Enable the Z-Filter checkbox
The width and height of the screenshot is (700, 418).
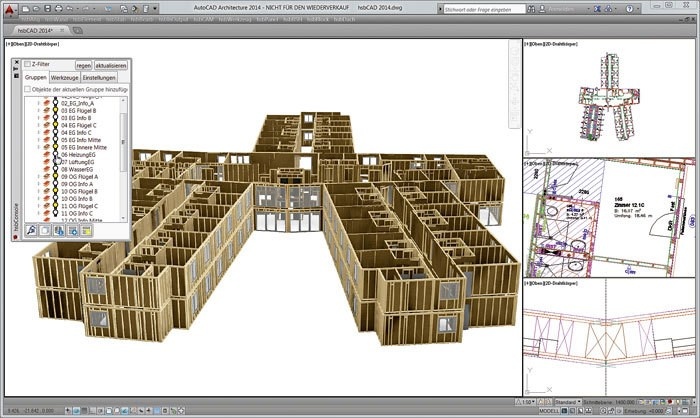tap(27, 64)
